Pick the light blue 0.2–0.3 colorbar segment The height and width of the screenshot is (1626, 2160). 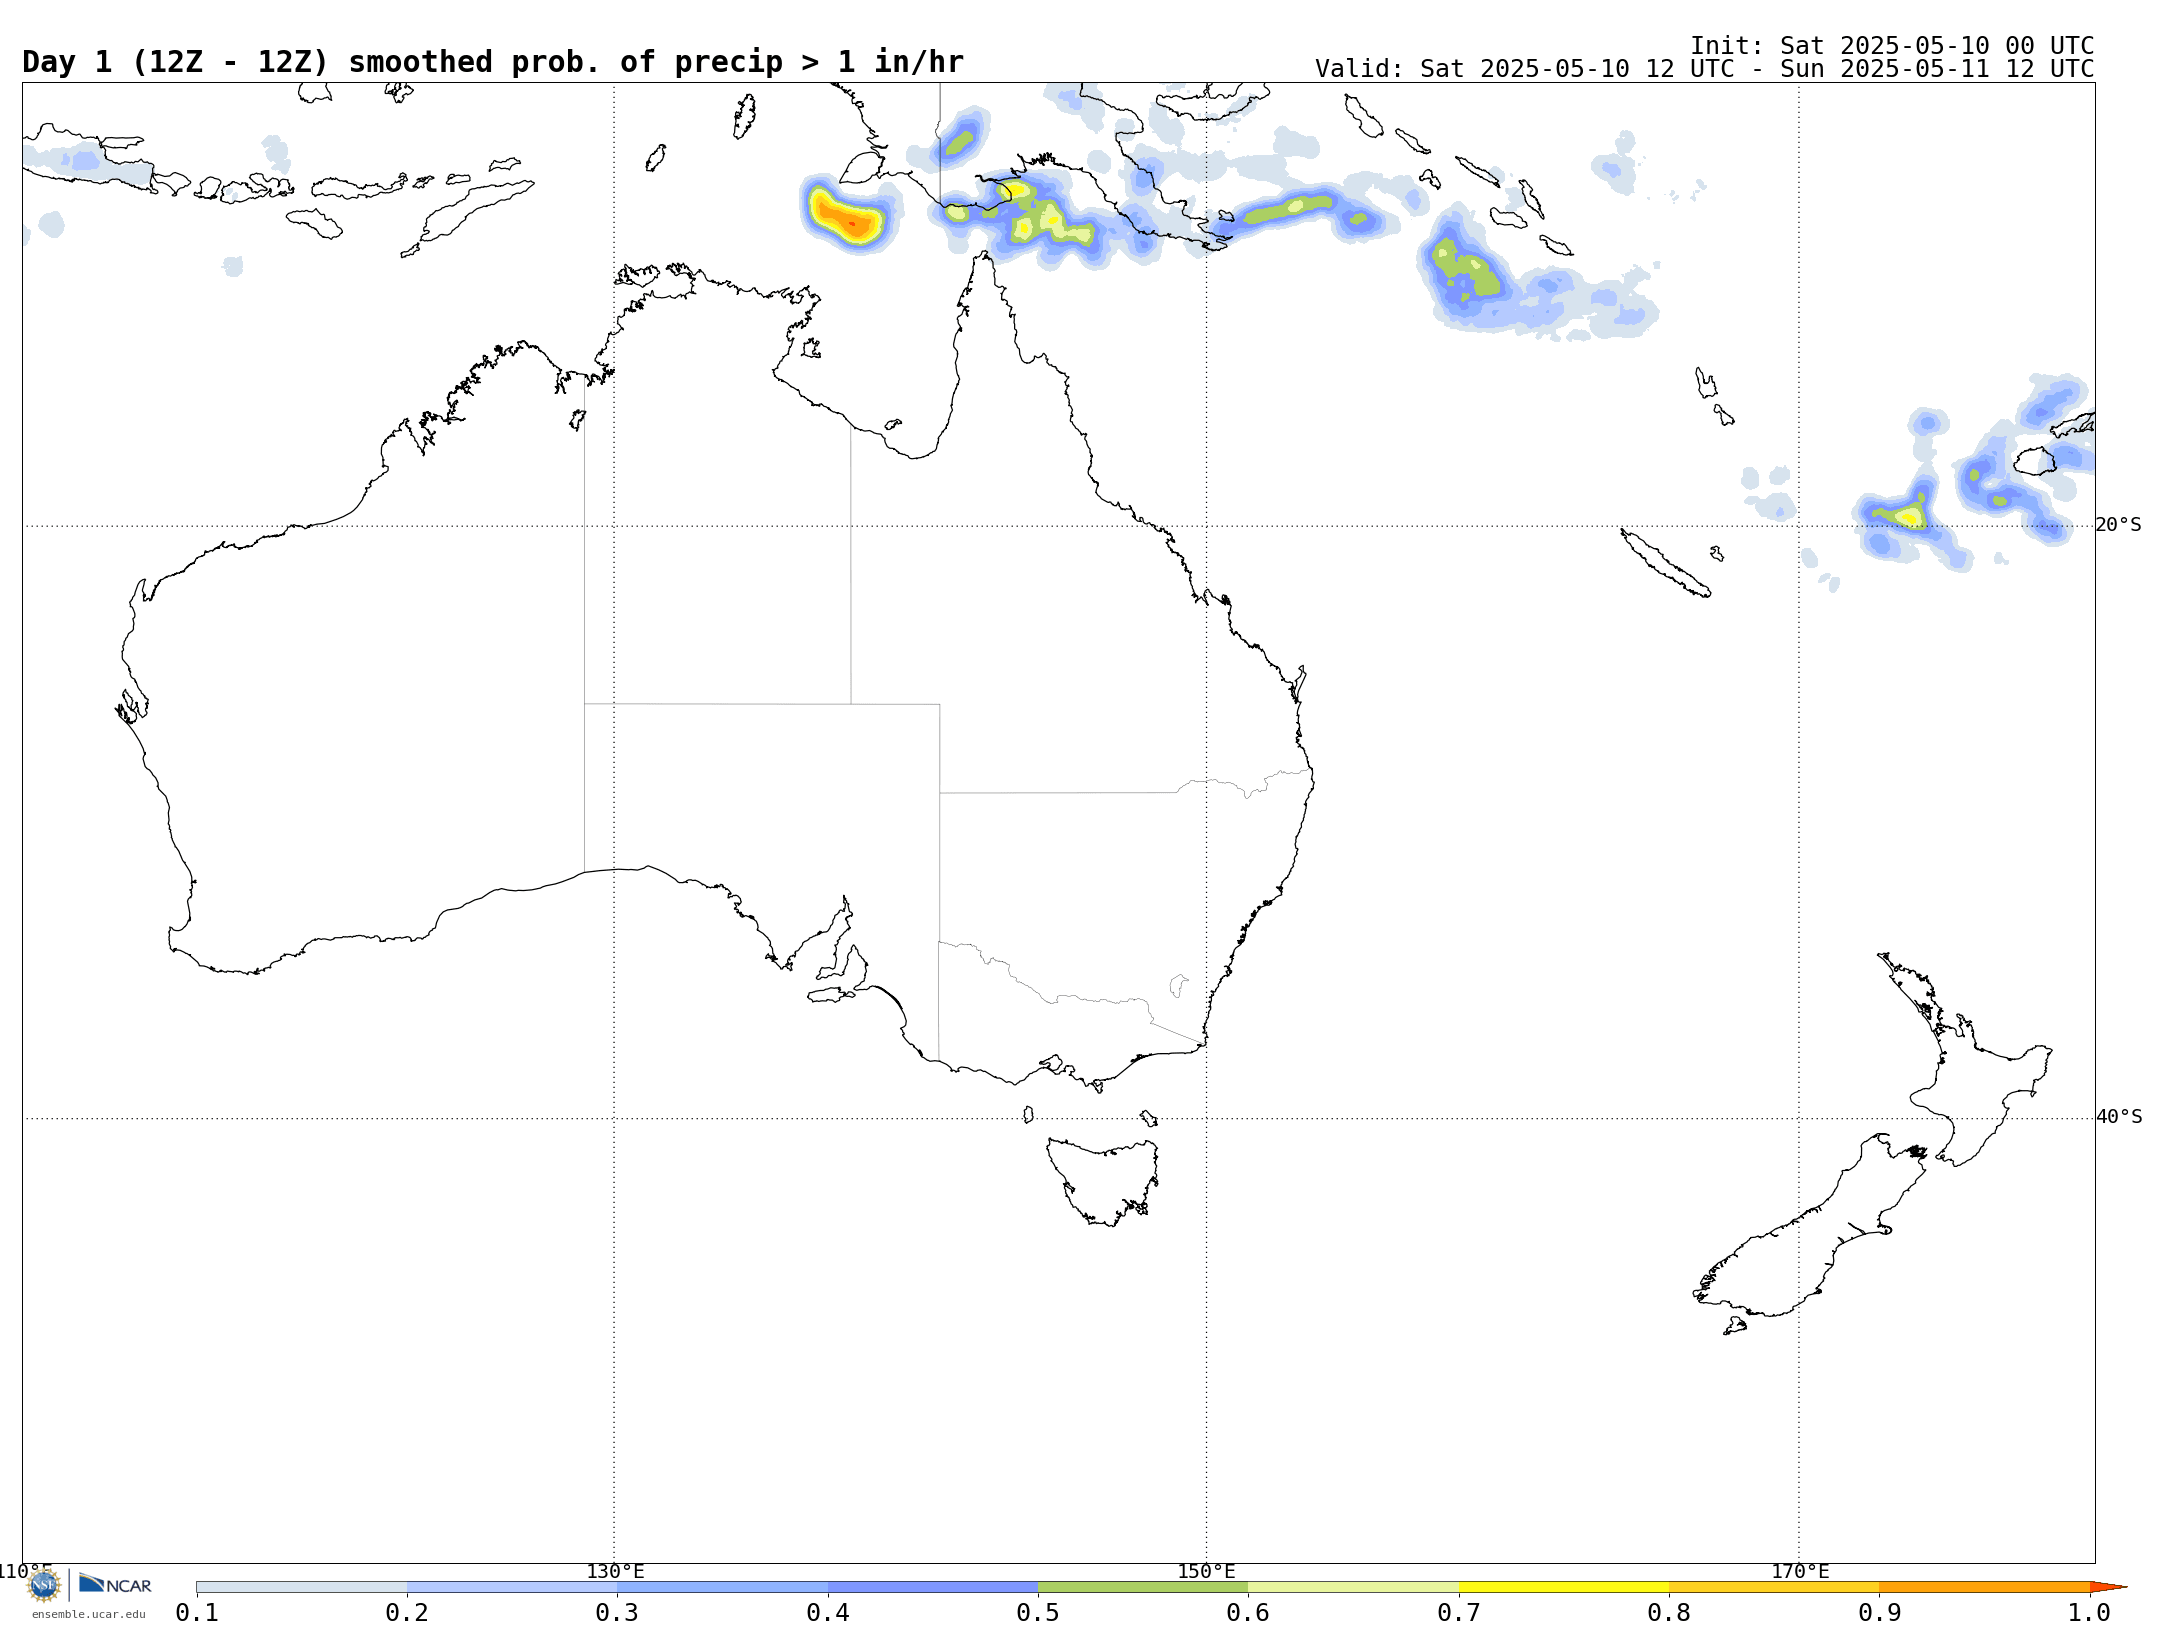coord(512,1587)
